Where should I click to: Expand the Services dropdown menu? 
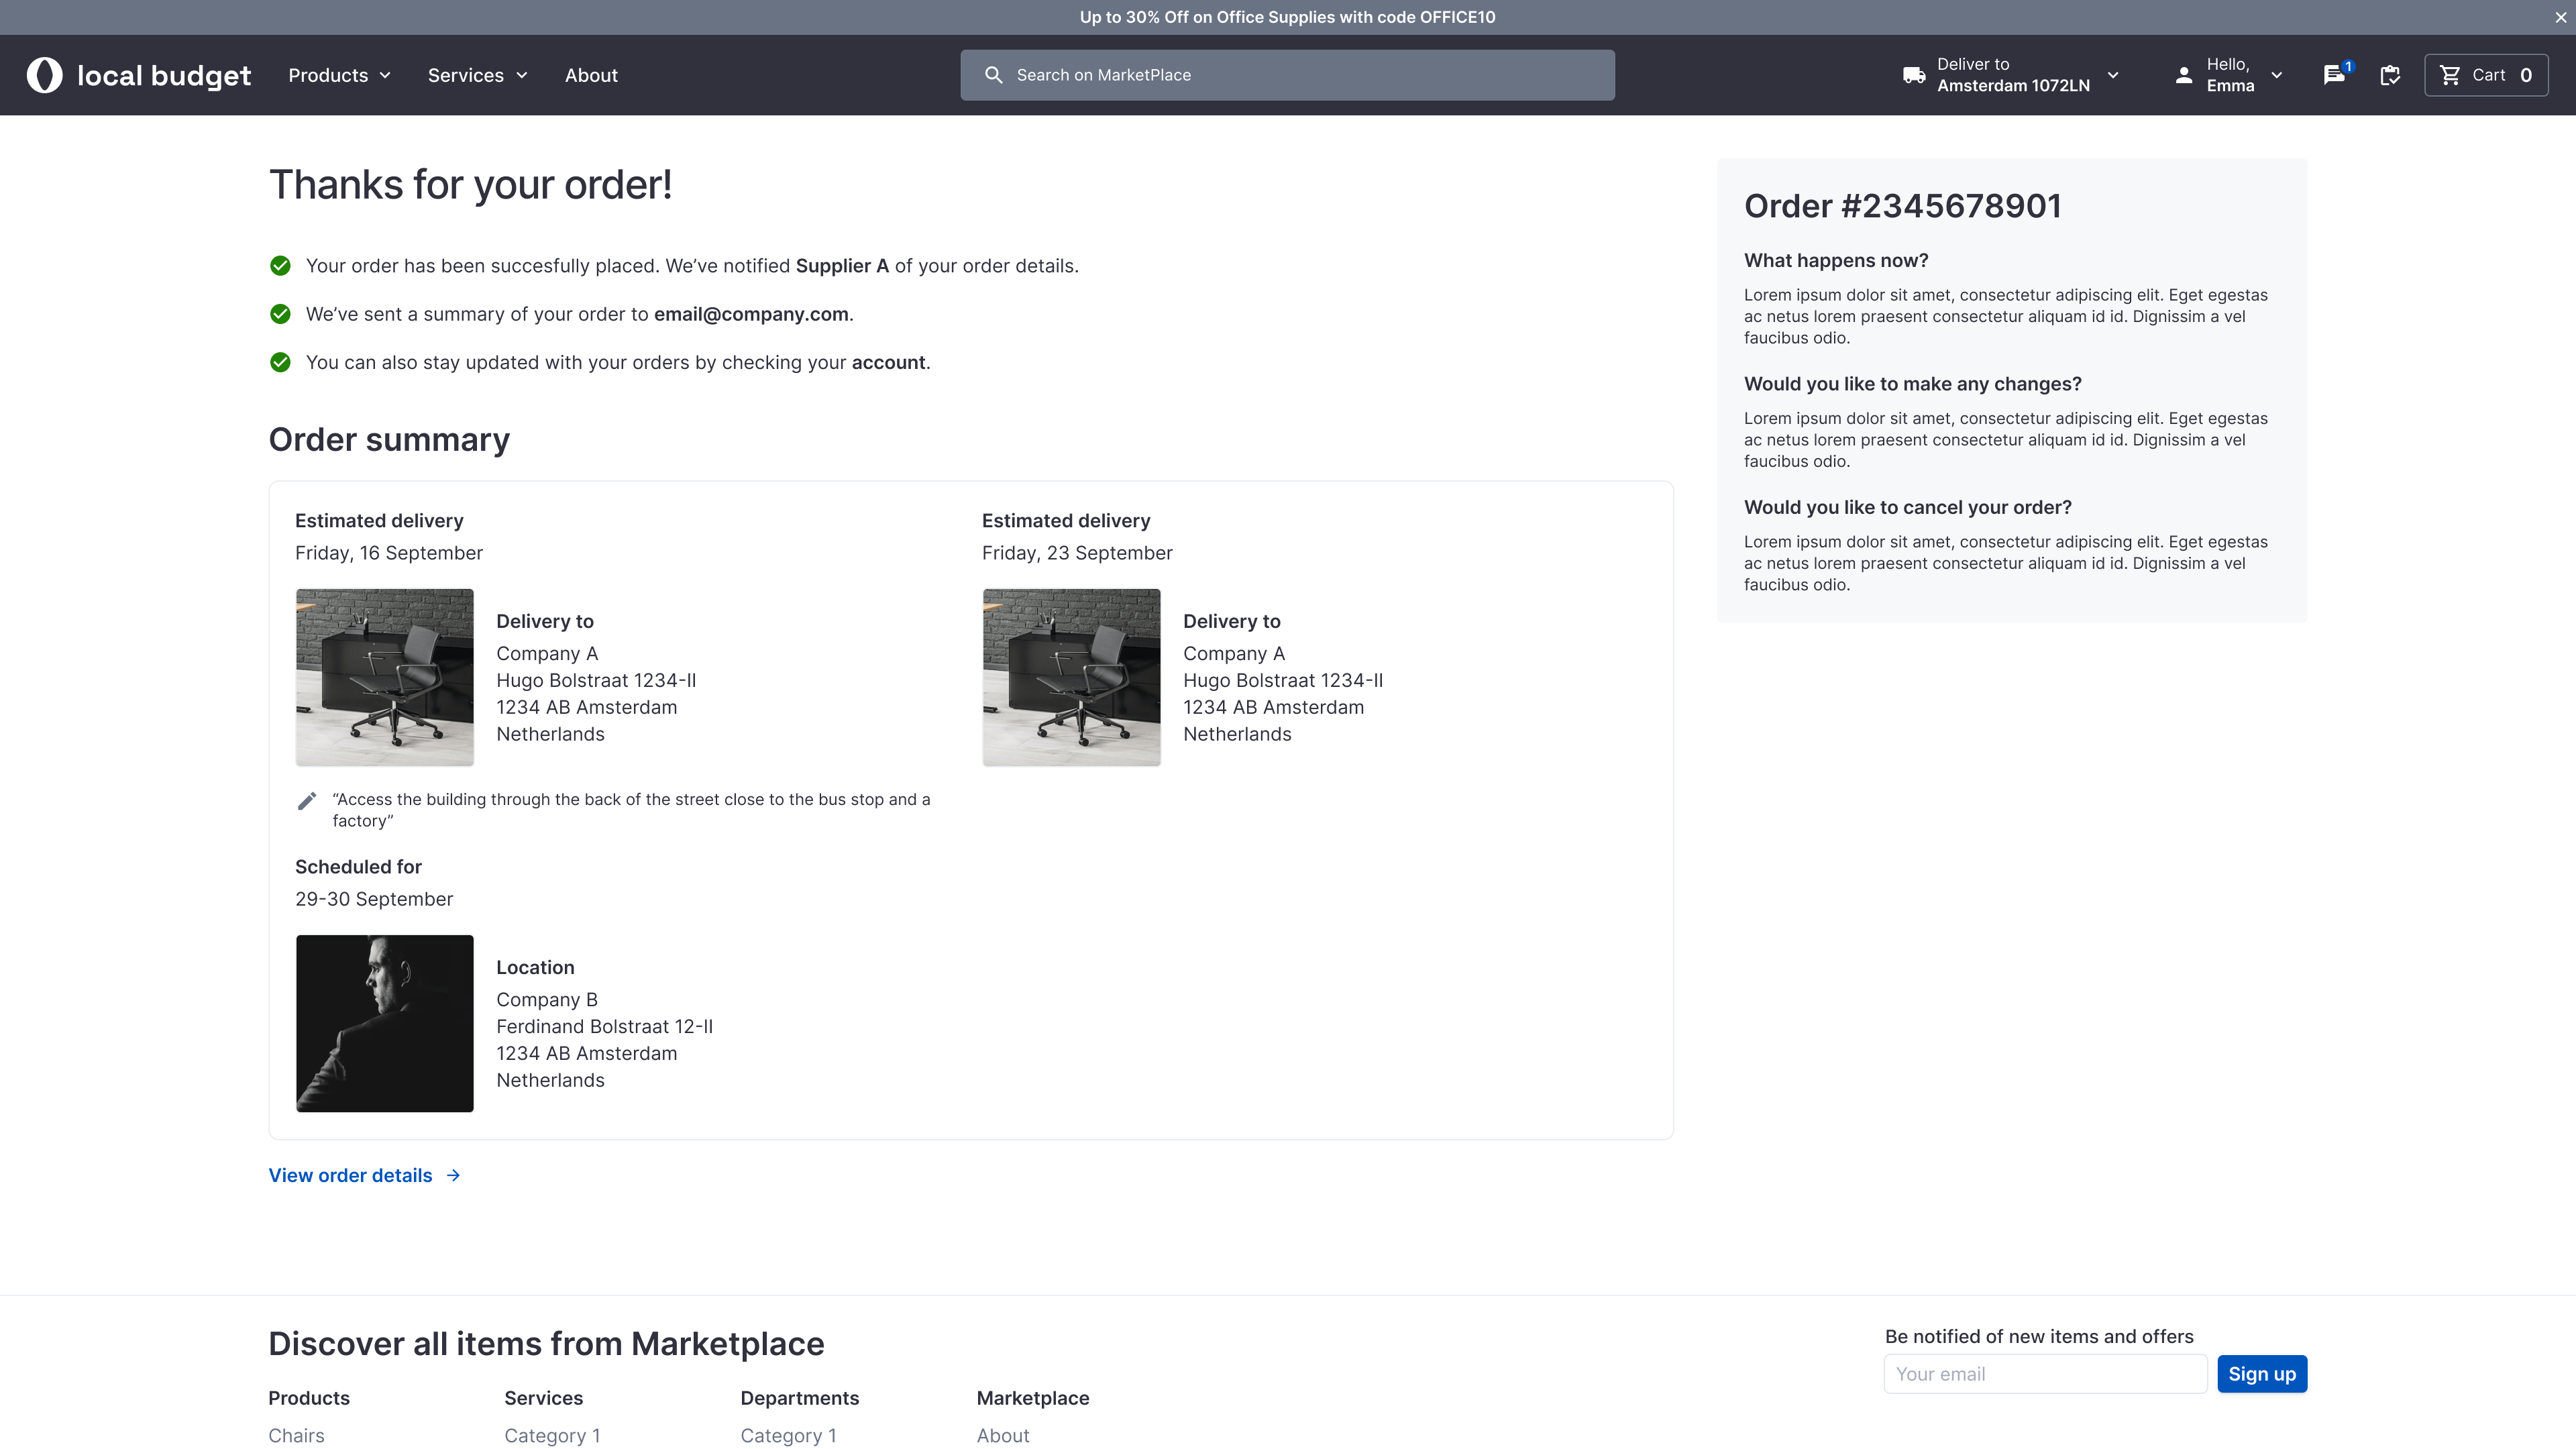point(477,75)
